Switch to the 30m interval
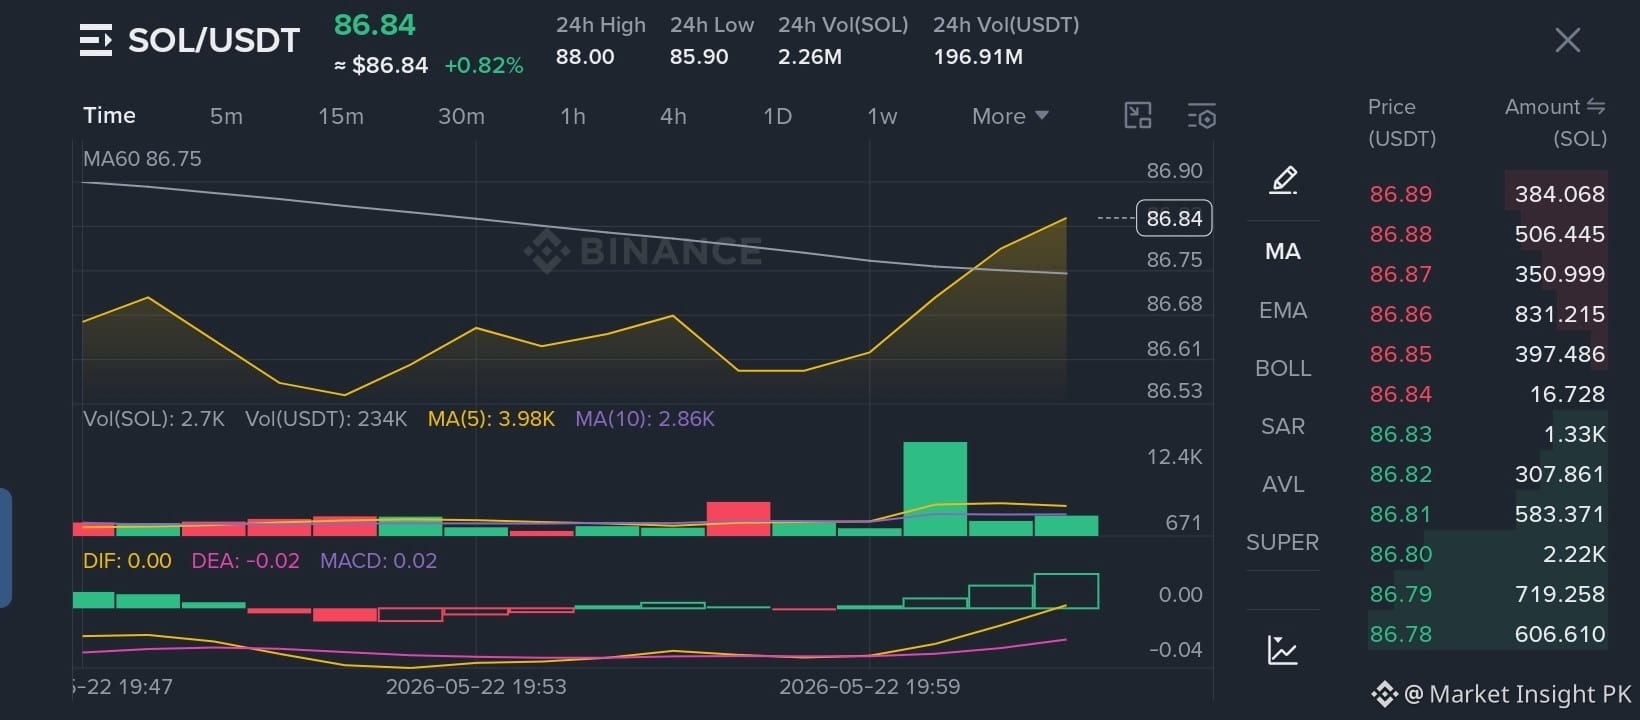This screenshot has height=720, width=1640. [x=461, y=116]
